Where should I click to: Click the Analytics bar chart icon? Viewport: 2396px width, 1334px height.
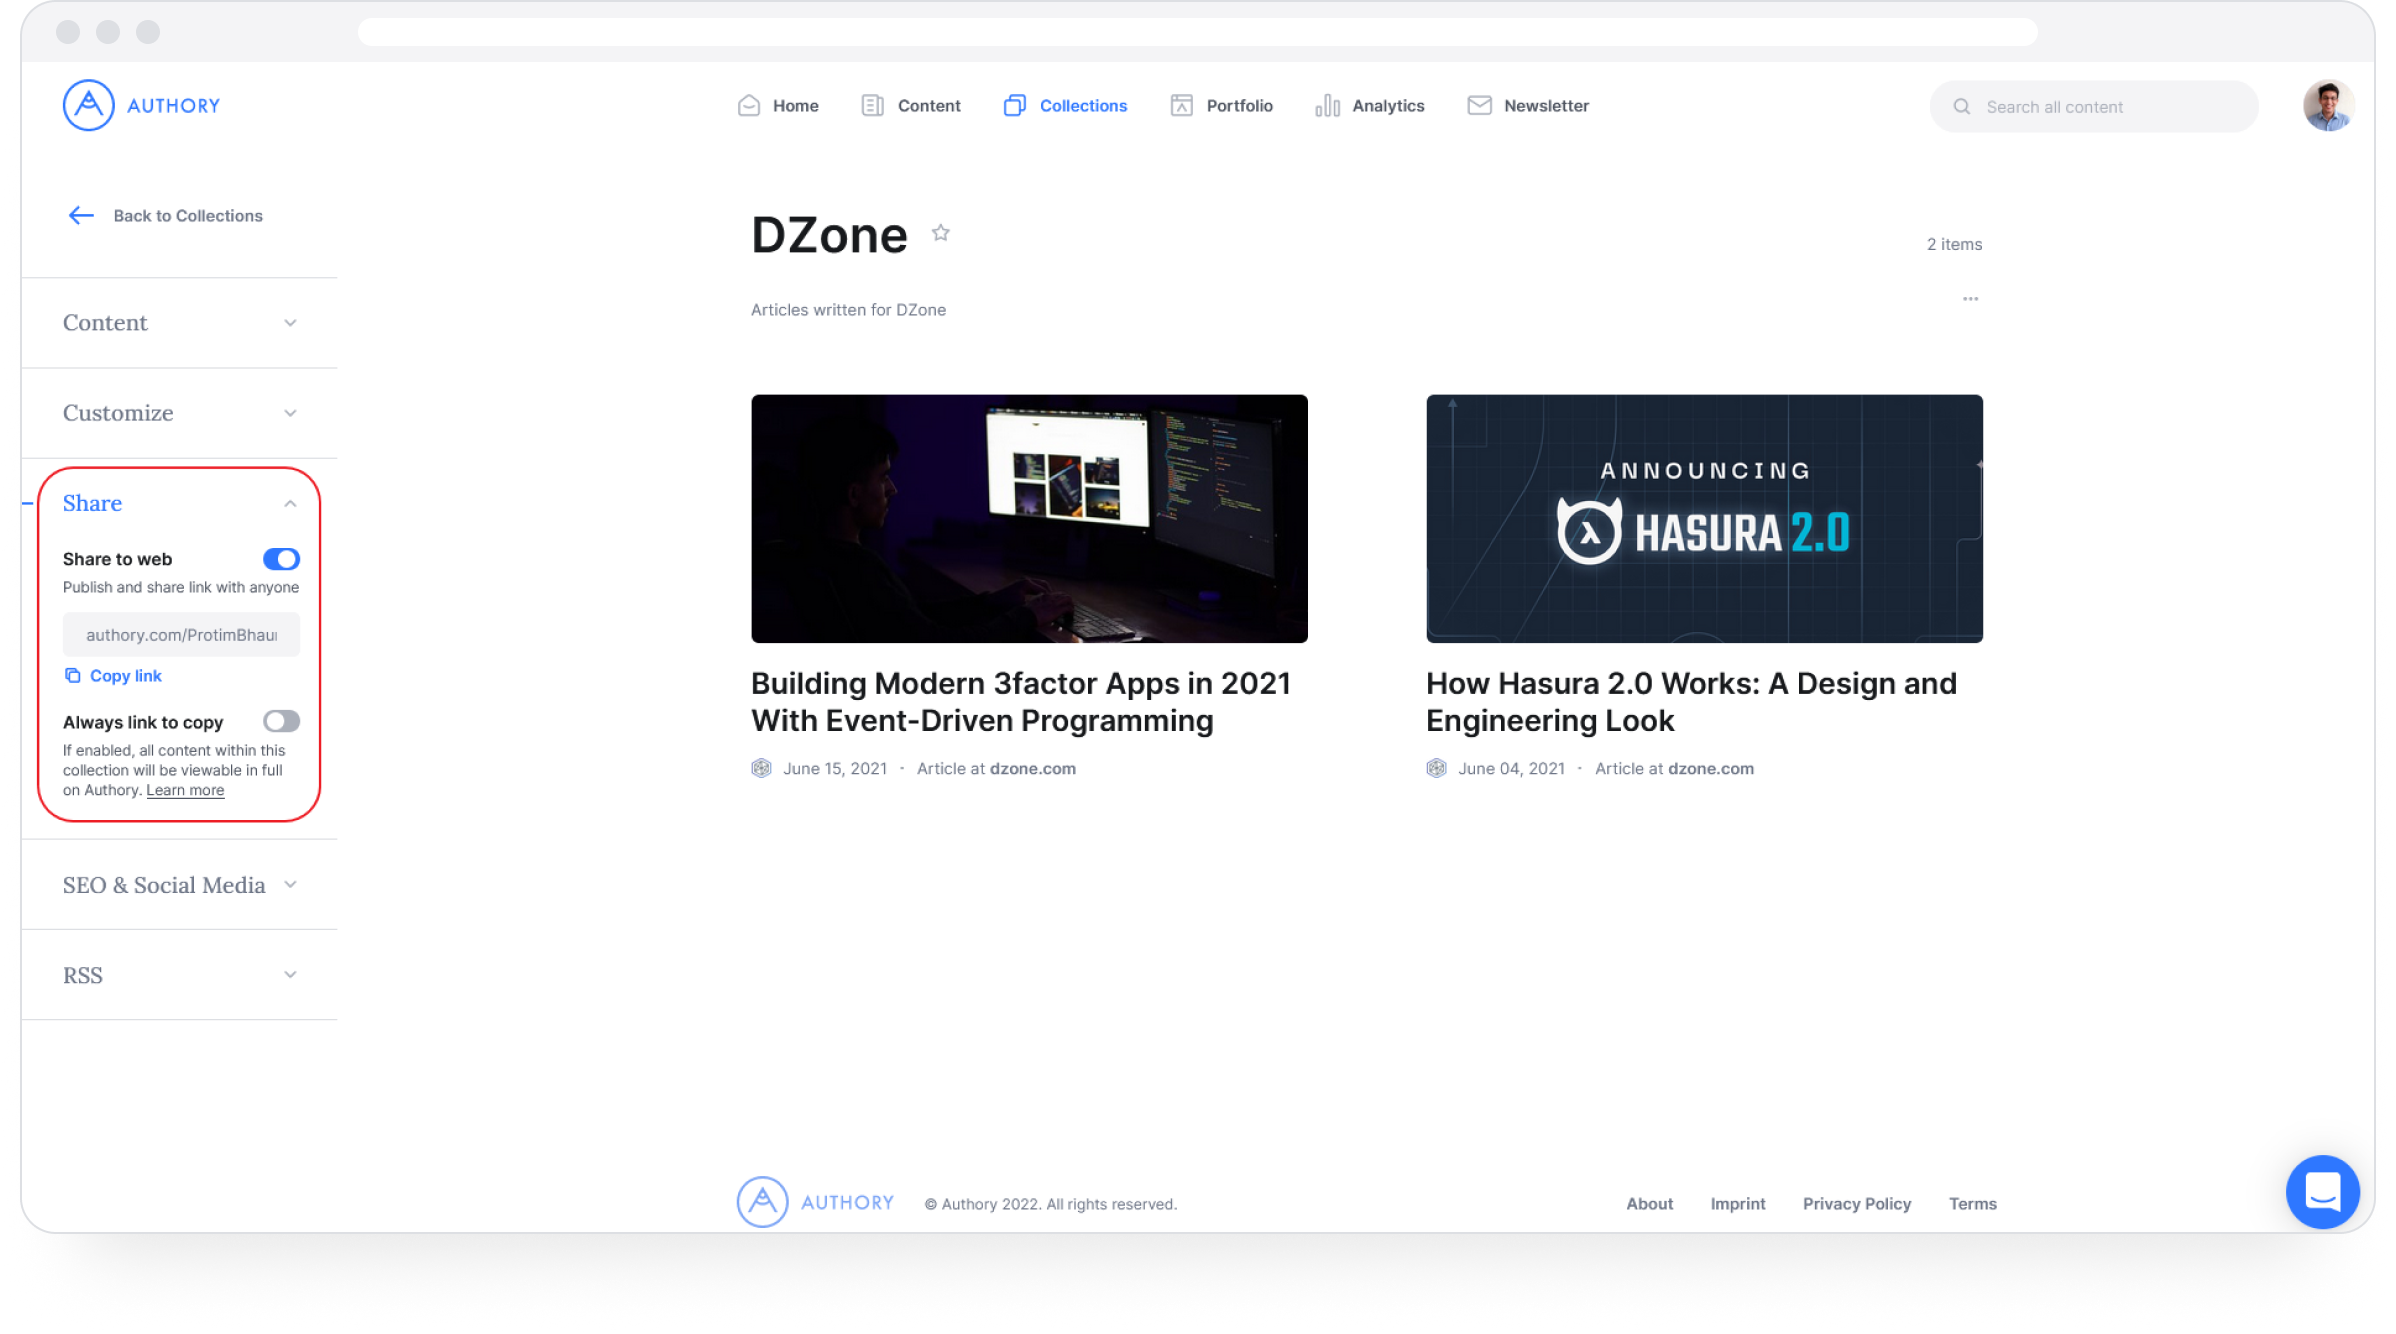pyautogui.click(x=1327, y=105)
